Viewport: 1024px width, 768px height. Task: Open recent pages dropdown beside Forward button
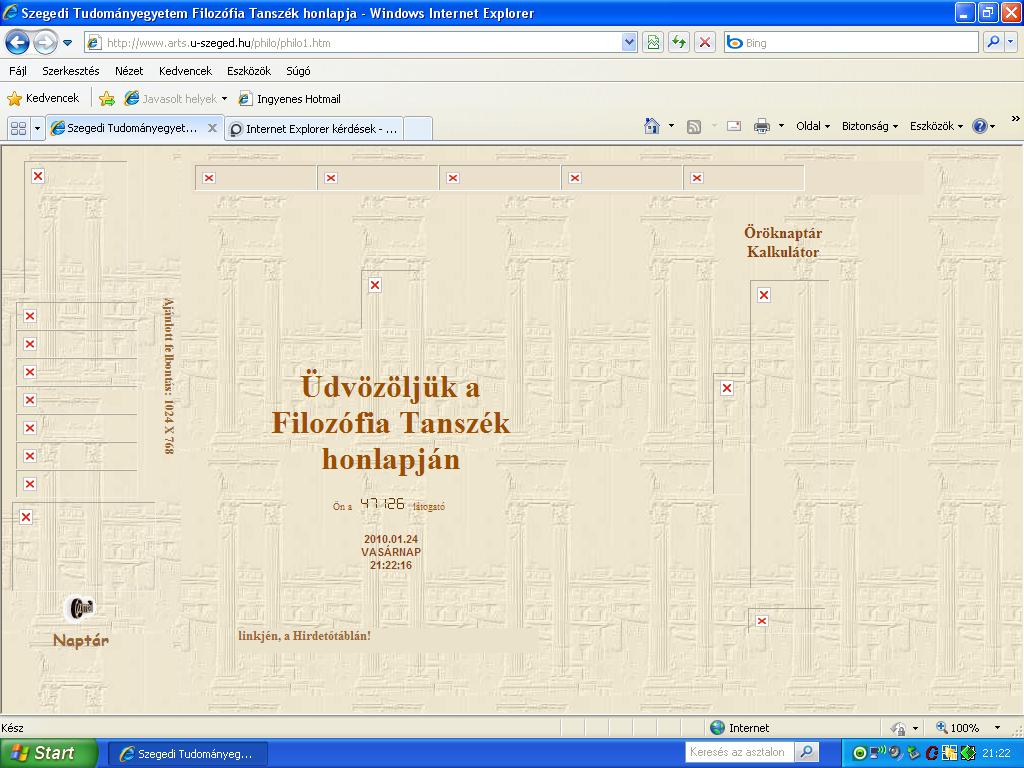pos(67,43)
